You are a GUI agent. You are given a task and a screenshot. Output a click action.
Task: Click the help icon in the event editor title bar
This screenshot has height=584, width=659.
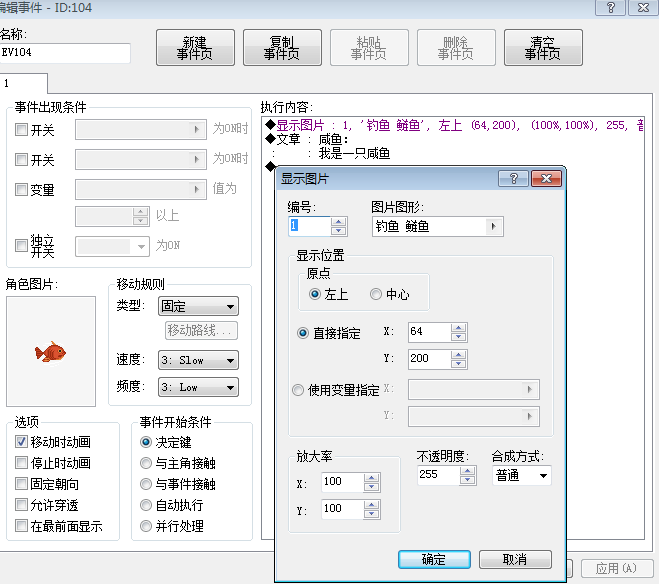[x=610, y=8]
